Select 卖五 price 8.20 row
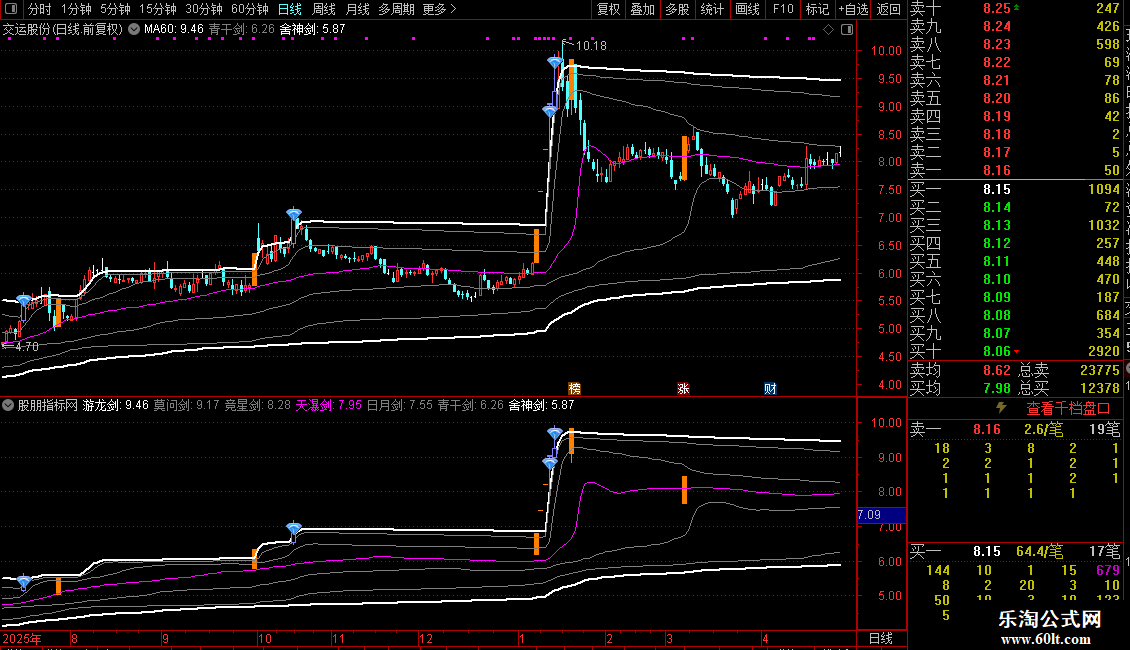The width and height of the screenshot is (1130, 650). pyautogui.click(x=1015, y=99)
